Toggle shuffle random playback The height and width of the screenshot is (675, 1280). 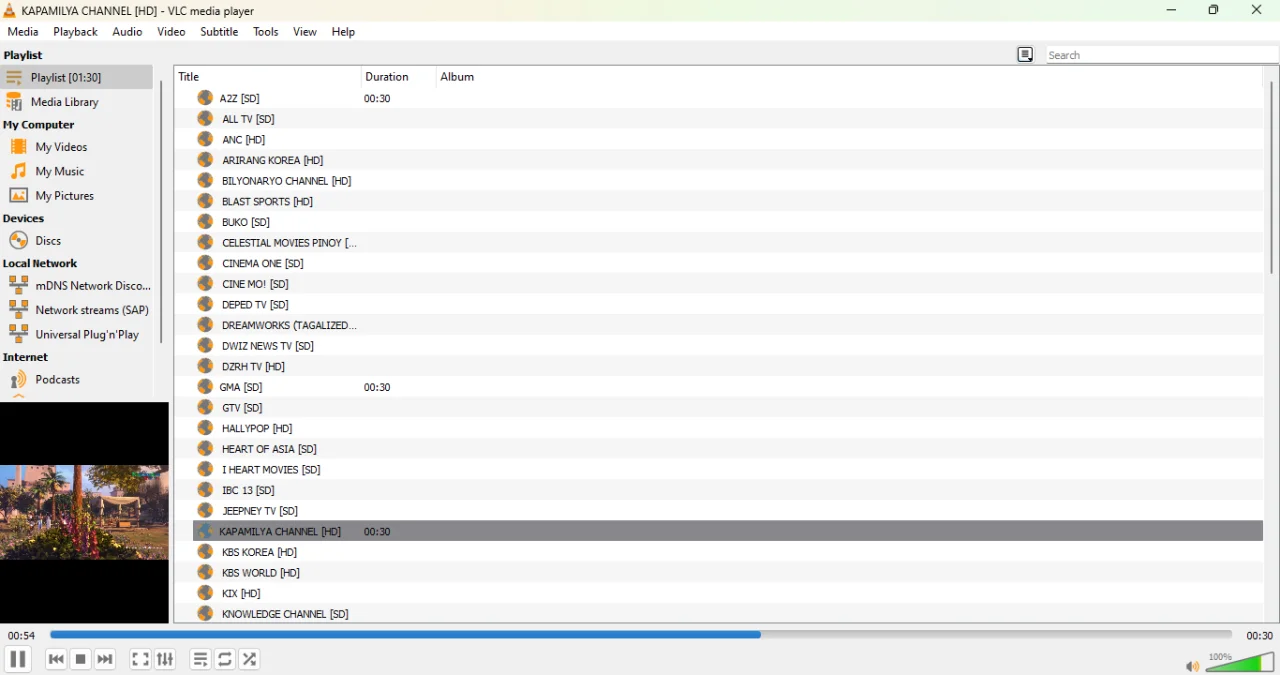[250, 659]
